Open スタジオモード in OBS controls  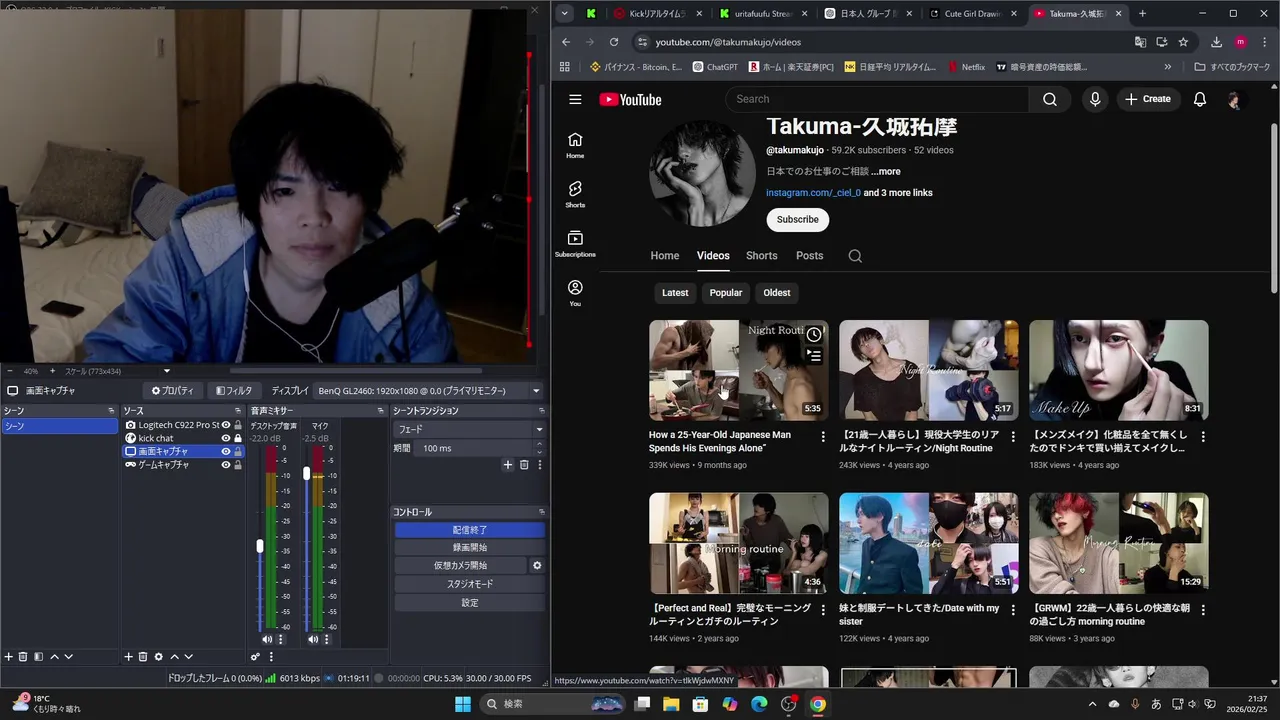tap(470, 584)
